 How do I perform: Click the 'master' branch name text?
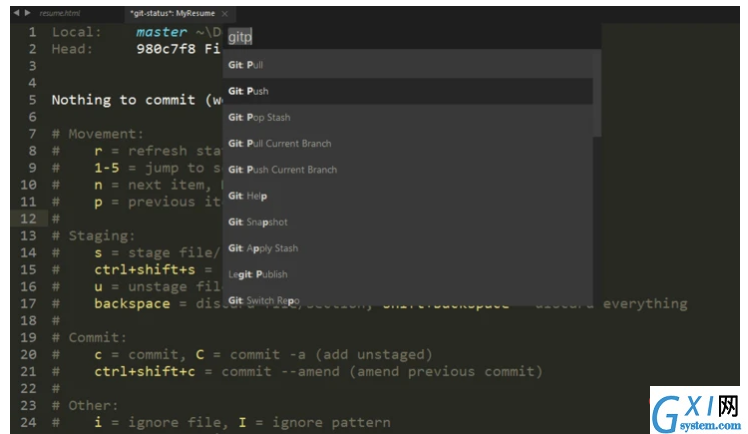coord(161,32)
